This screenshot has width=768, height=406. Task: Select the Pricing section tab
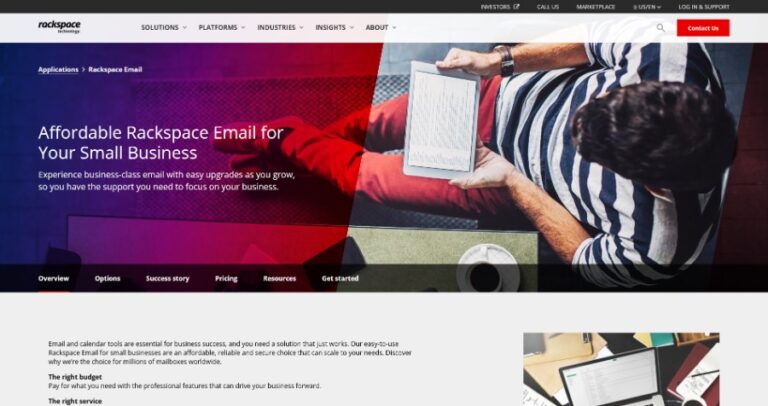pos(226,278)
